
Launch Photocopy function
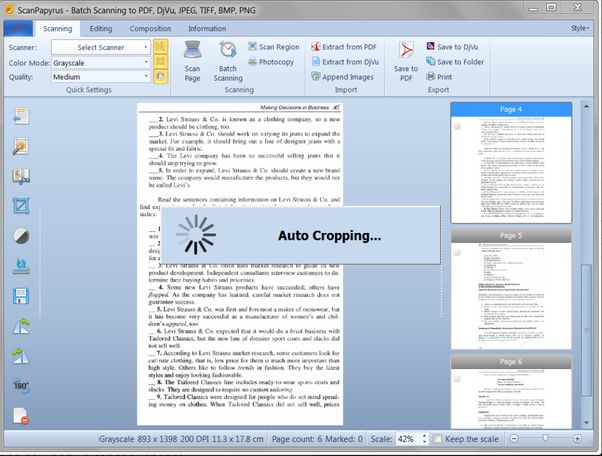[271, 62]
